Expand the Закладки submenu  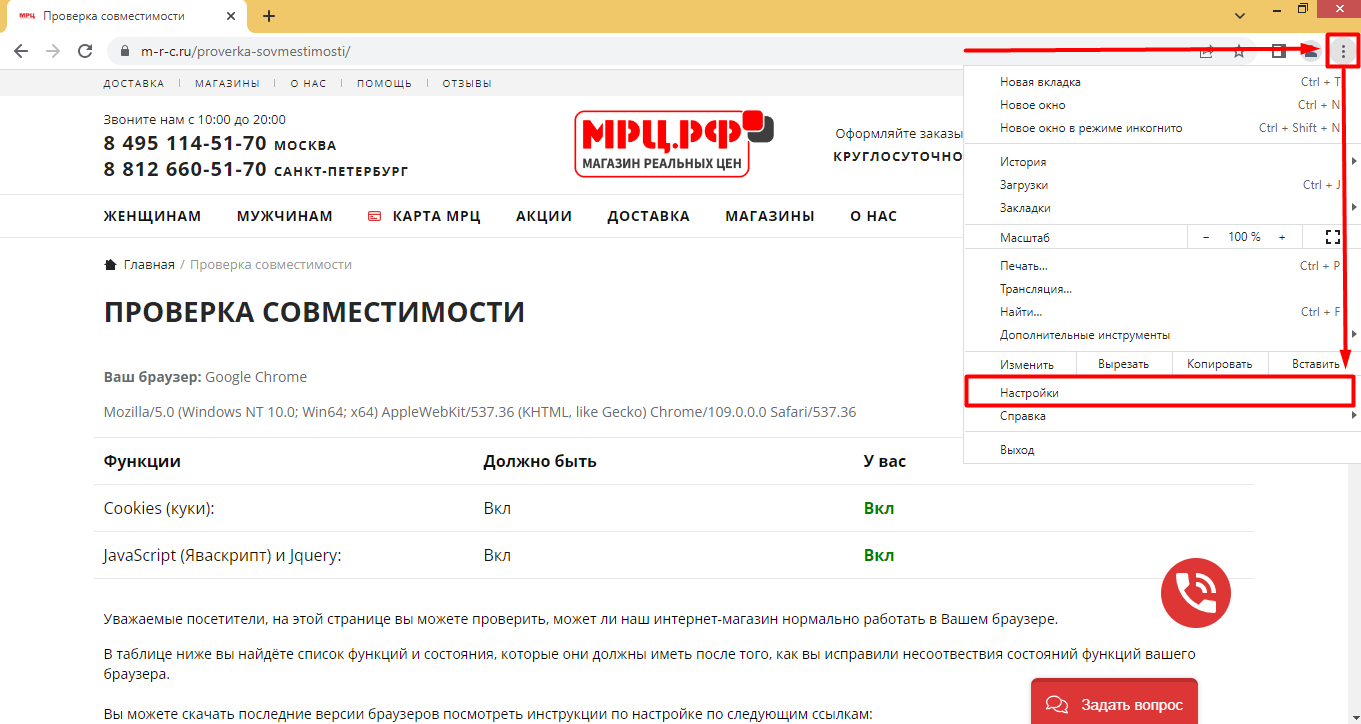[x=1162, y=208]
